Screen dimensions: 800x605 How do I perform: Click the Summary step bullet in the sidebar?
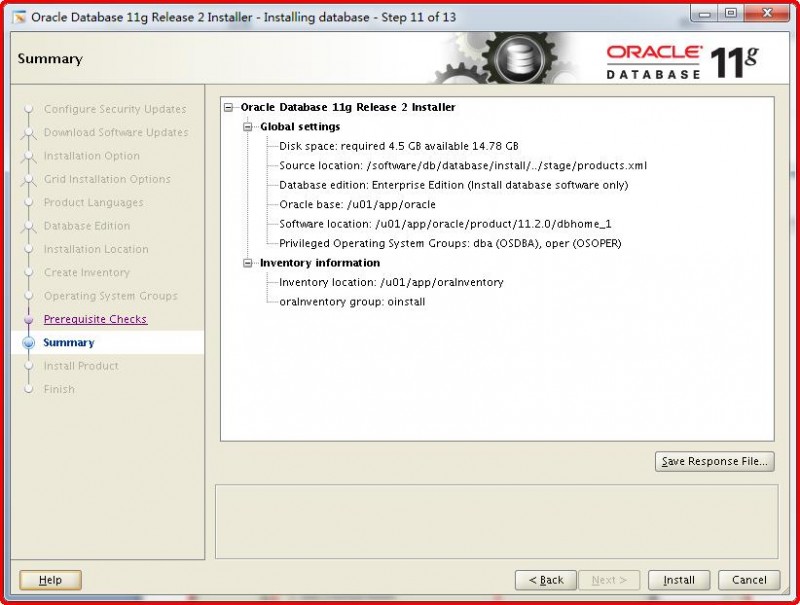tap(27, 342)
